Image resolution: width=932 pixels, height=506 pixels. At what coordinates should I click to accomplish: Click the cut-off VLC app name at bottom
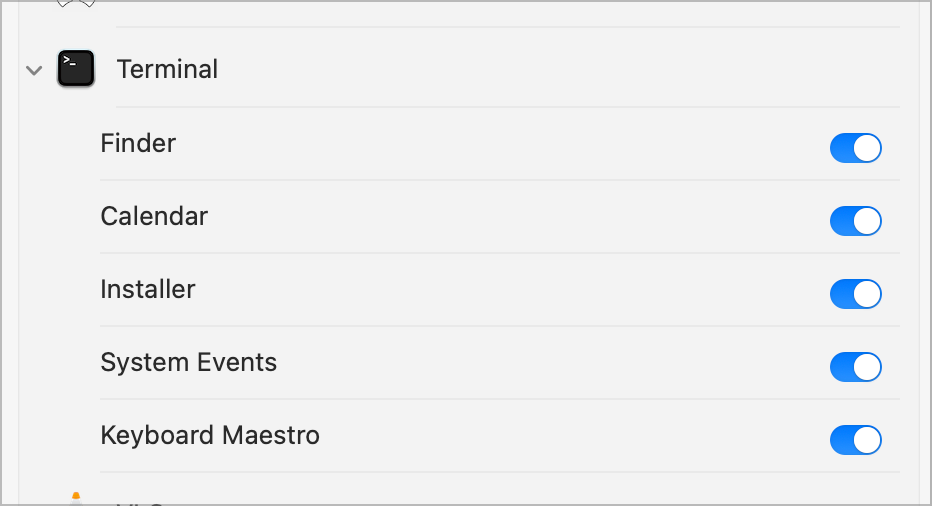tap(140, 502)
